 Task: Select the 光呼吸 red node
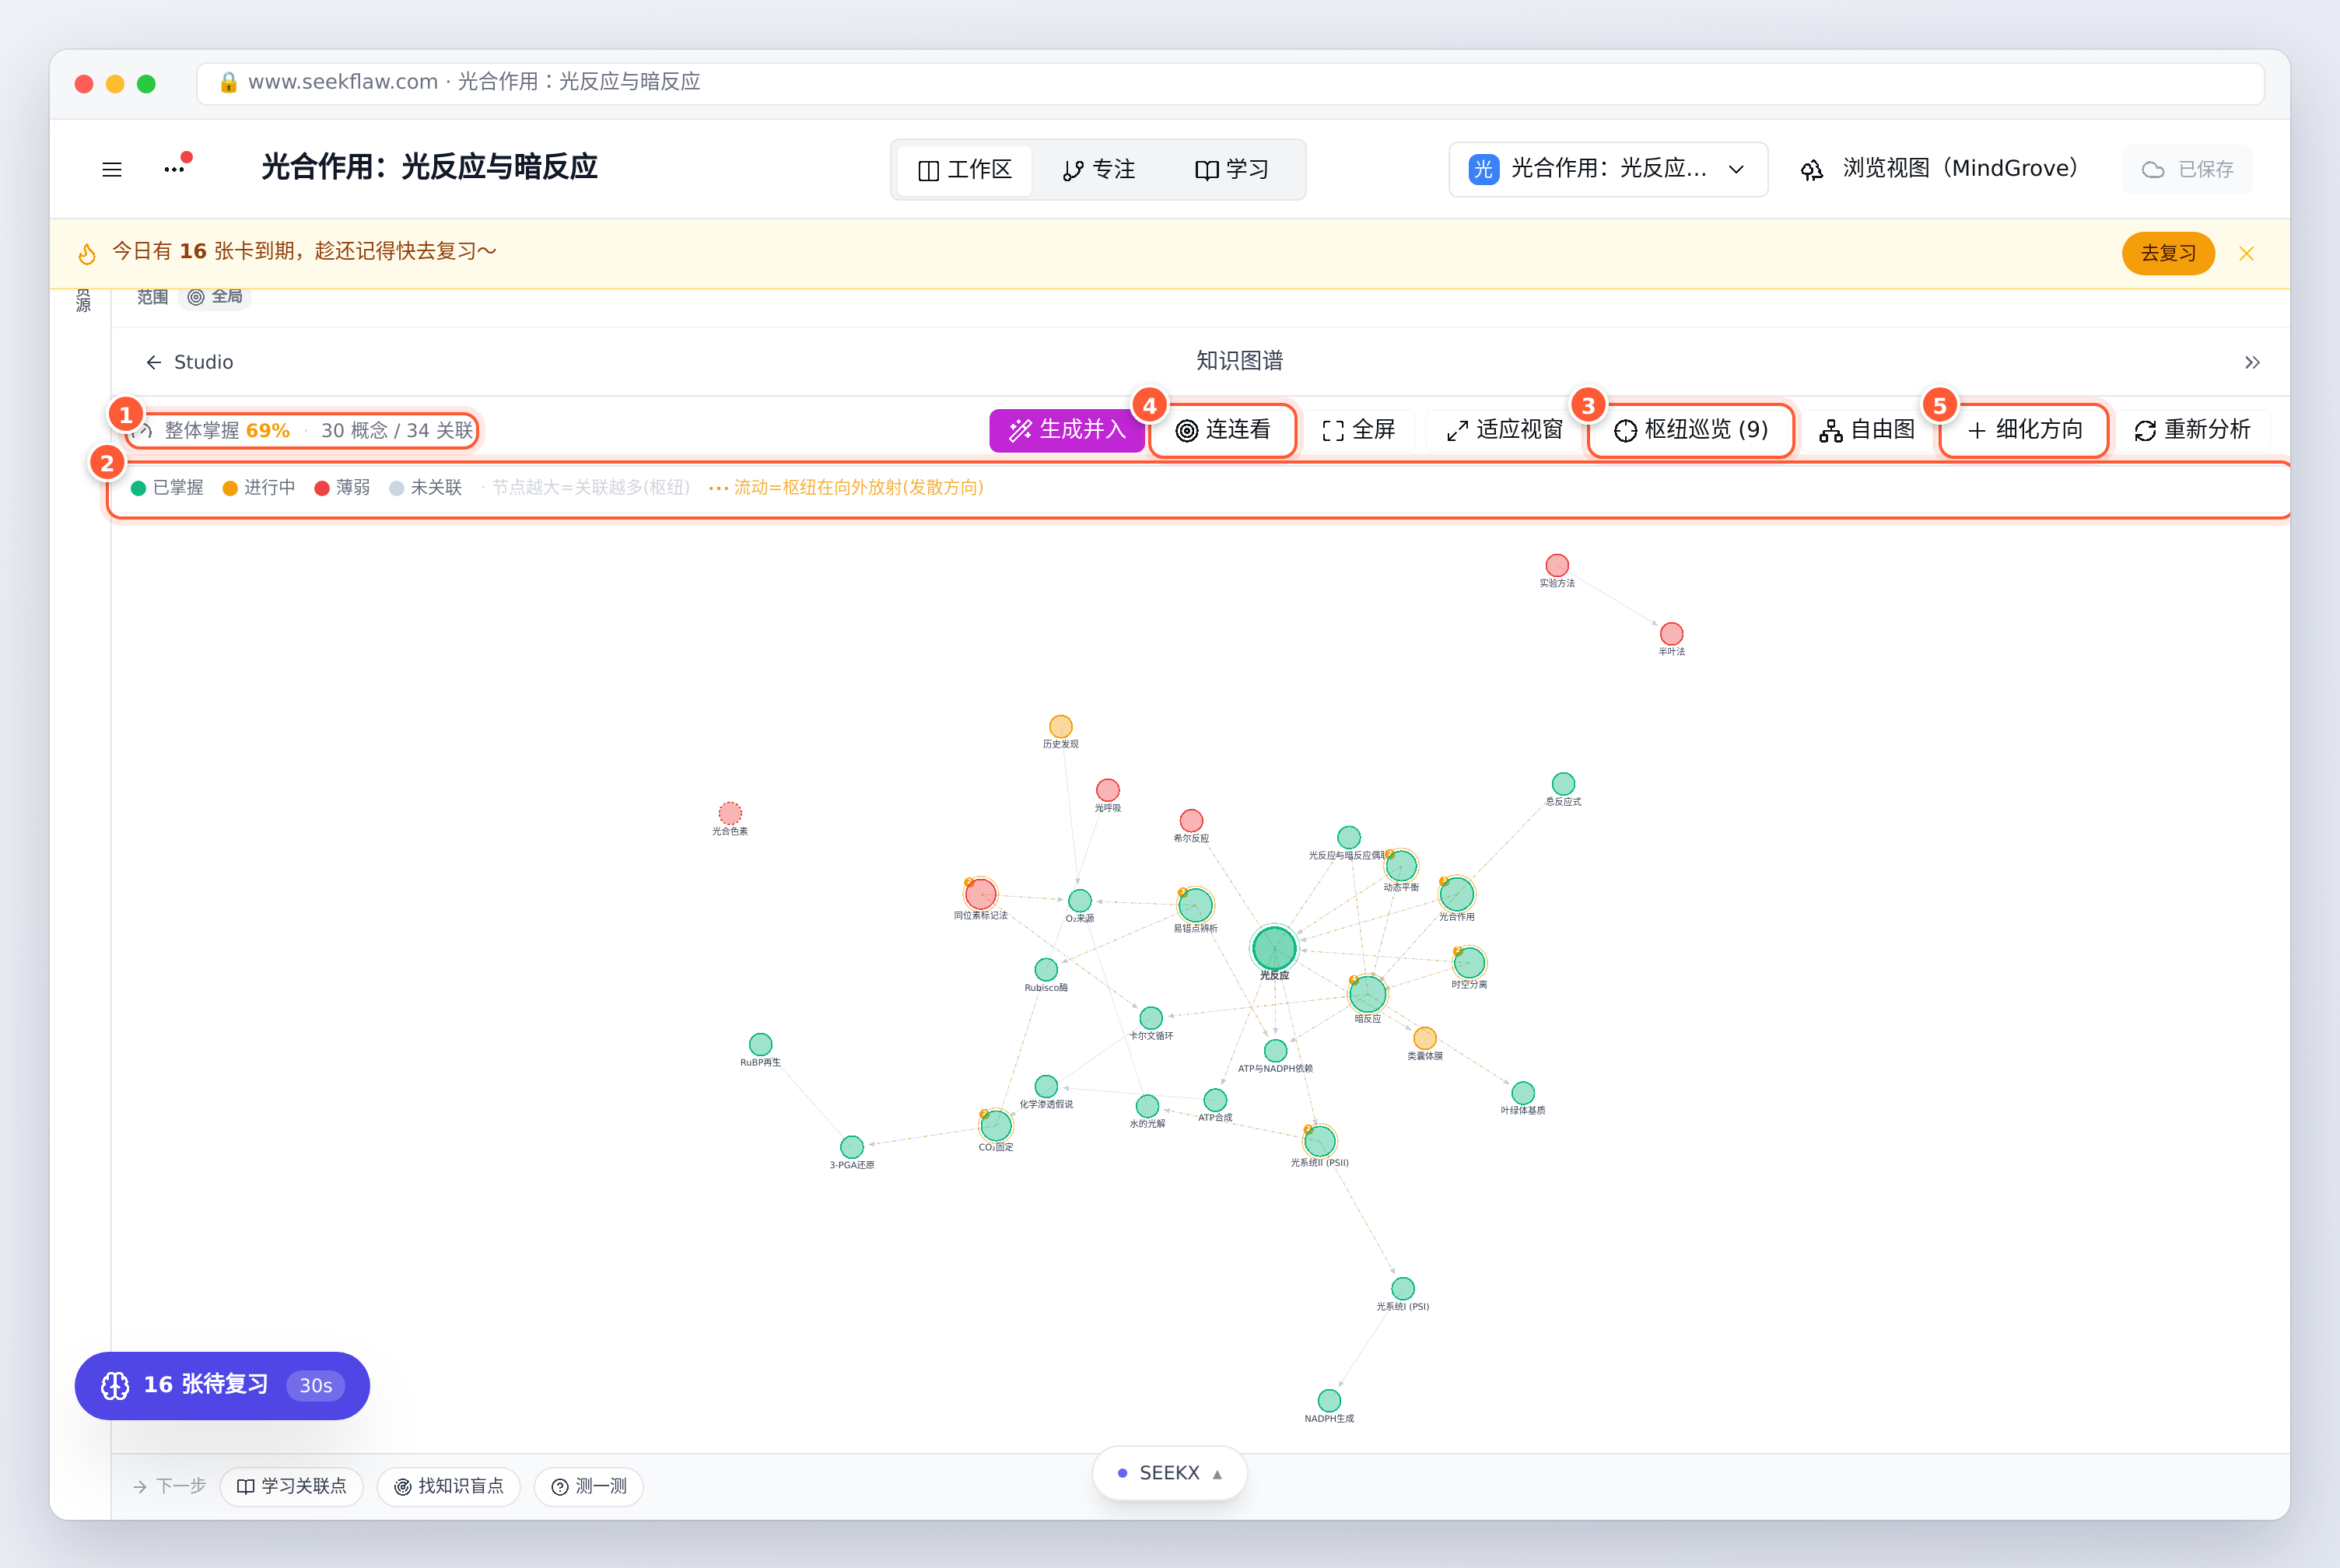[1107, 790]
